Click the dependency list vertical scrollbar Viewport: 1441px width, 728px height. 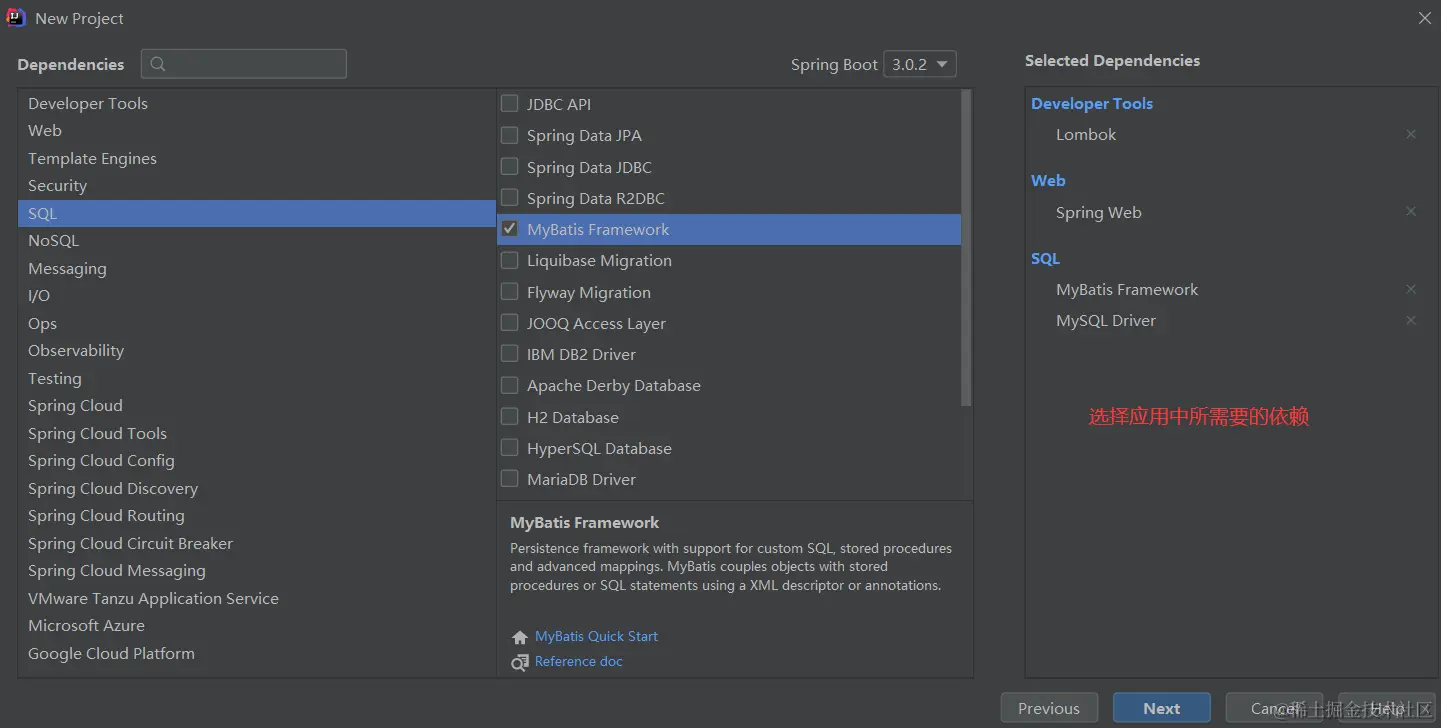(x=966, y=248)
